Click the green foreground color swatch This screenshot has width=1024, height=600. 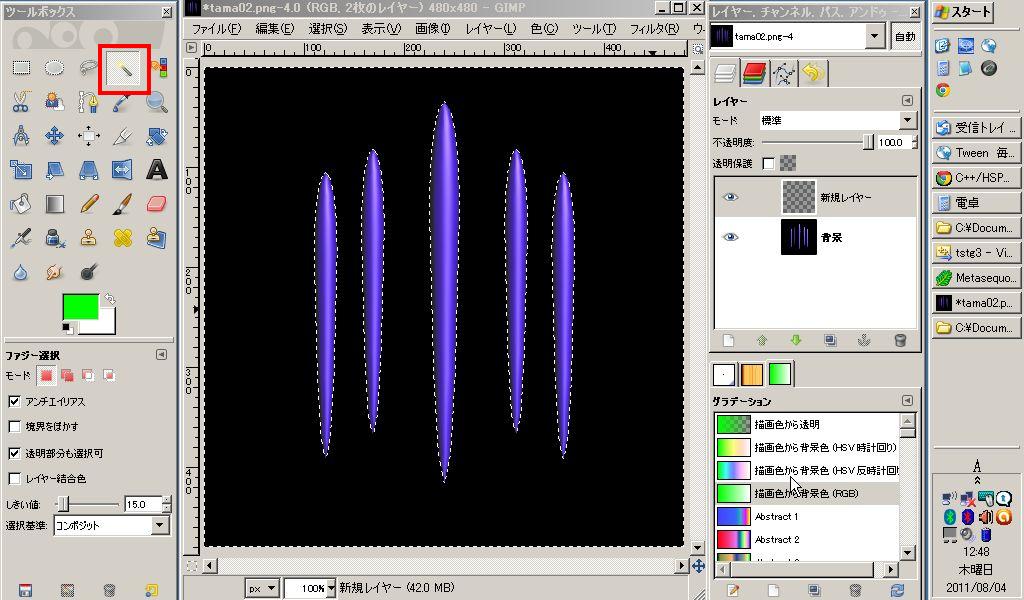pyautogui.click(x=80, y=307)
